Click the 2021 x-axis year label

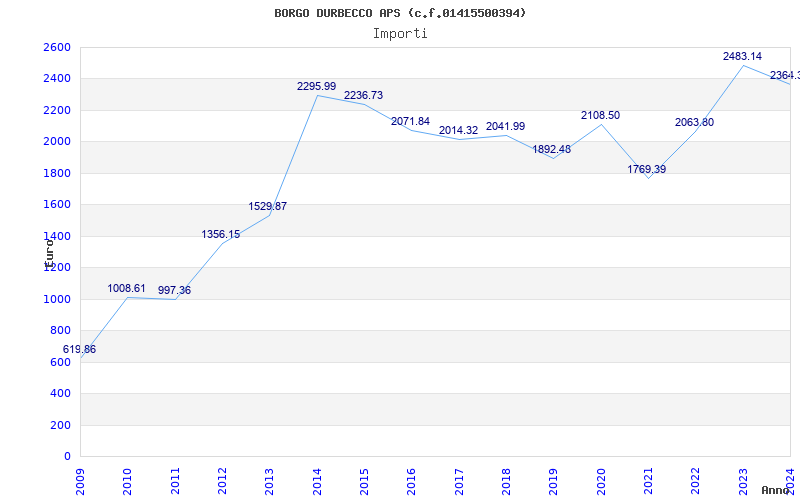(648, 482)
